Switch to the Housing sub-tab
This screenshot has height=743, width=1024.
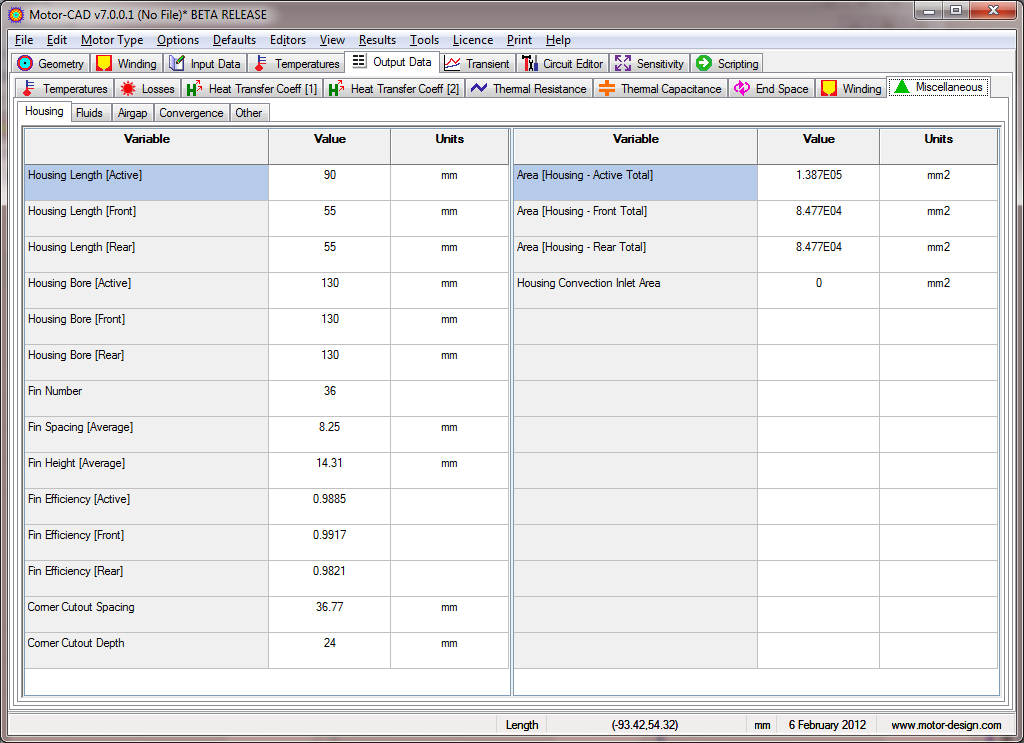click(x=44, y=111)
